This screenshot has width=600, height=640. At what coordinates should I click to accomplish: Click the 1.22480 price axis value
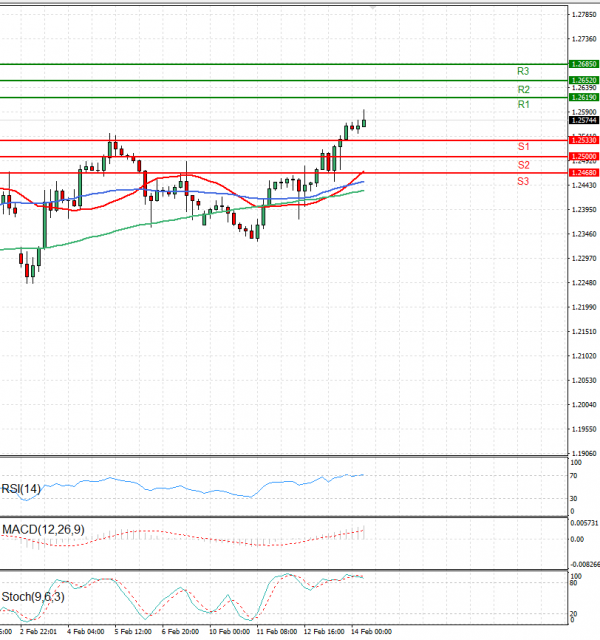coord(584,282)
